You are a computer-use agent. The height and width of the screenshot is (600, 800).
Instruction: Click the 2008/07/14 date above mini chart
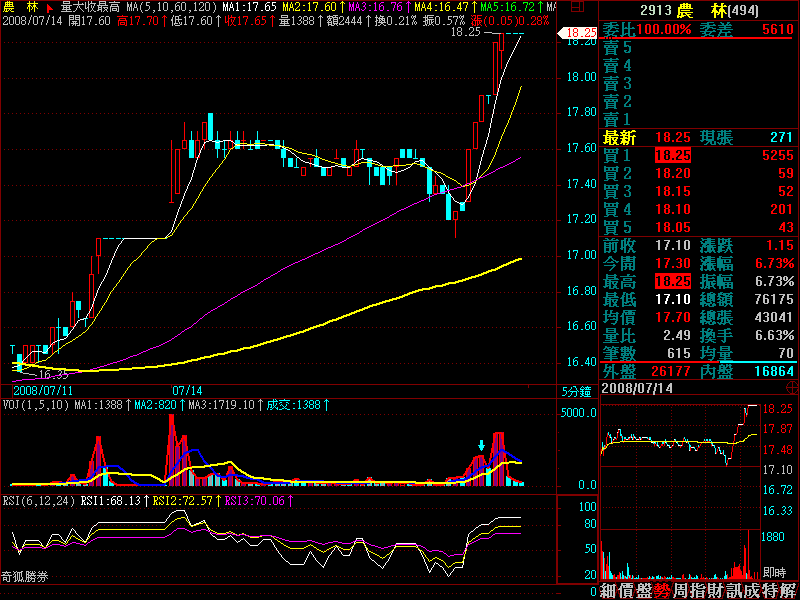click(x=637, y=388)
